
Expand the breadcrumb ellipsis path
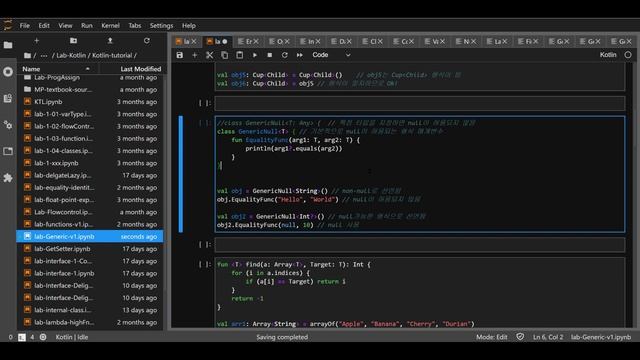(44, 56)
